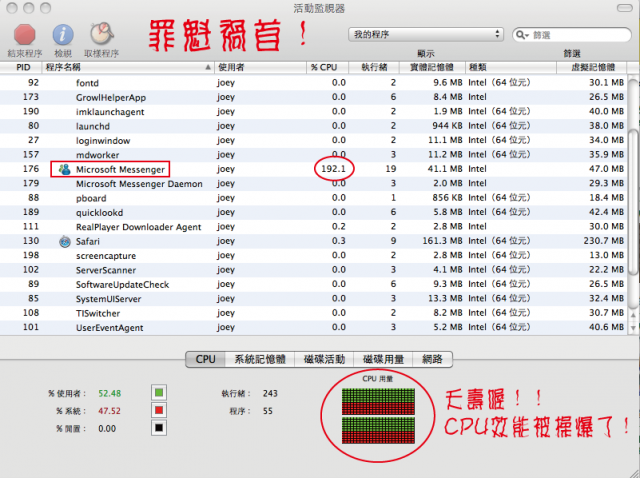The width and height of the screenshot is (640, 478).
Task: Click the 篩選 search input field
Action: (x=571, y=35)
